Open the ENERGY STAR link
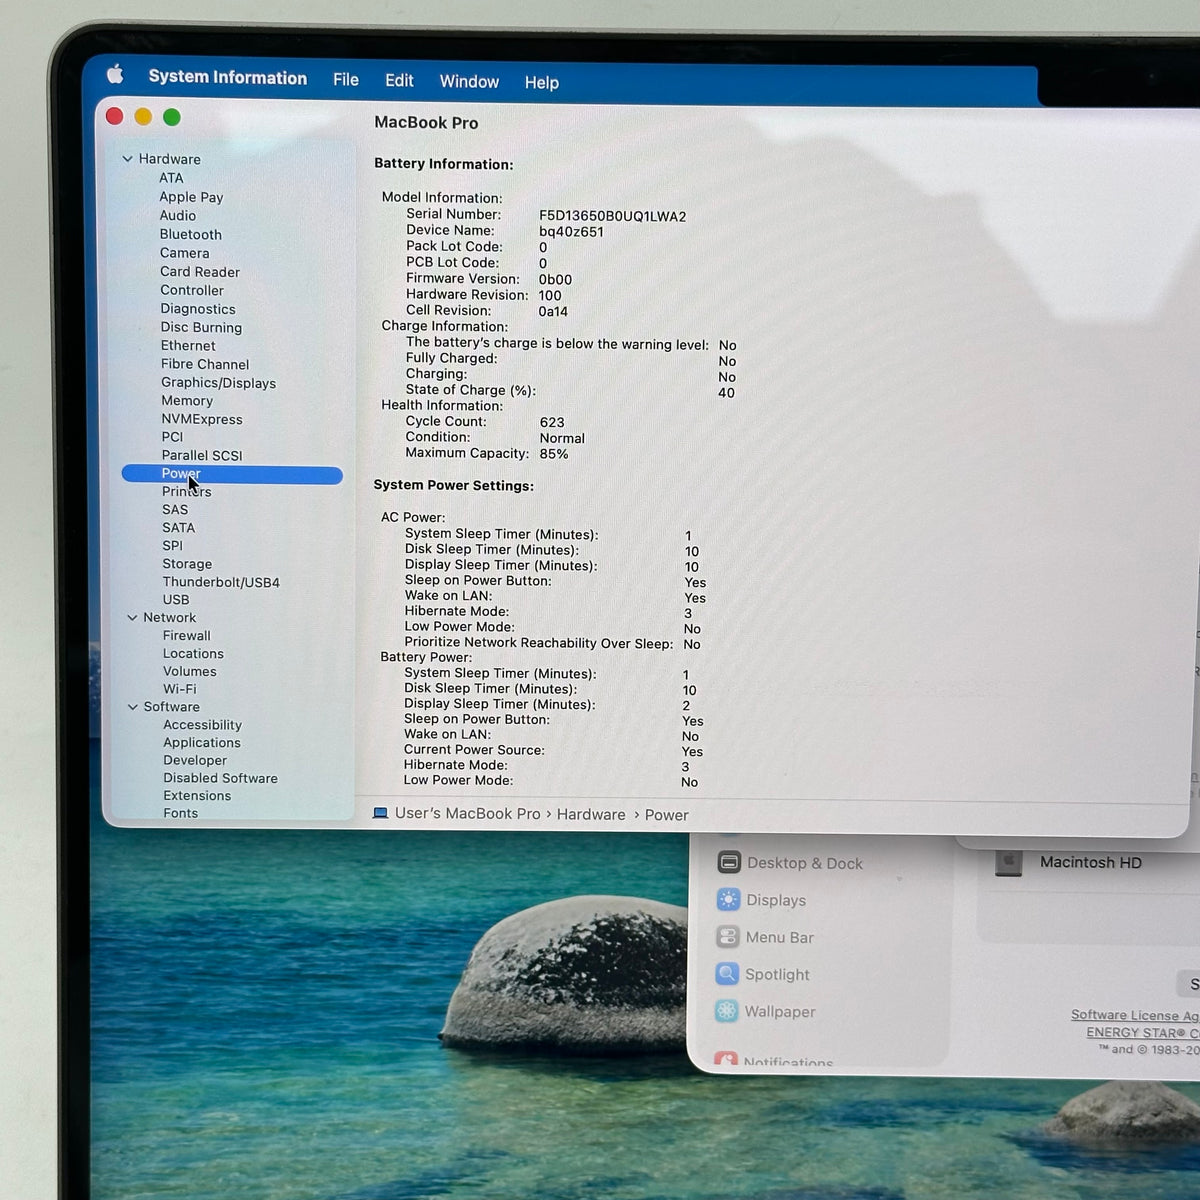Screen dimensions: 1200x1200 pos(1143,1033)
